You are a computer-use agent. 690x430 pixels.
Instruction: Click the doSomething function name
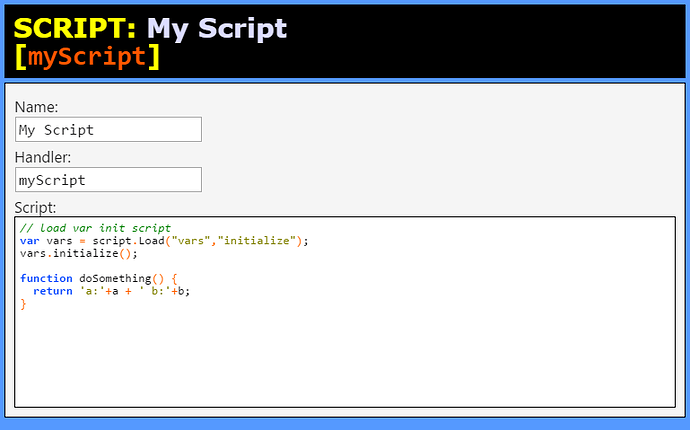[x=115, y=279]
